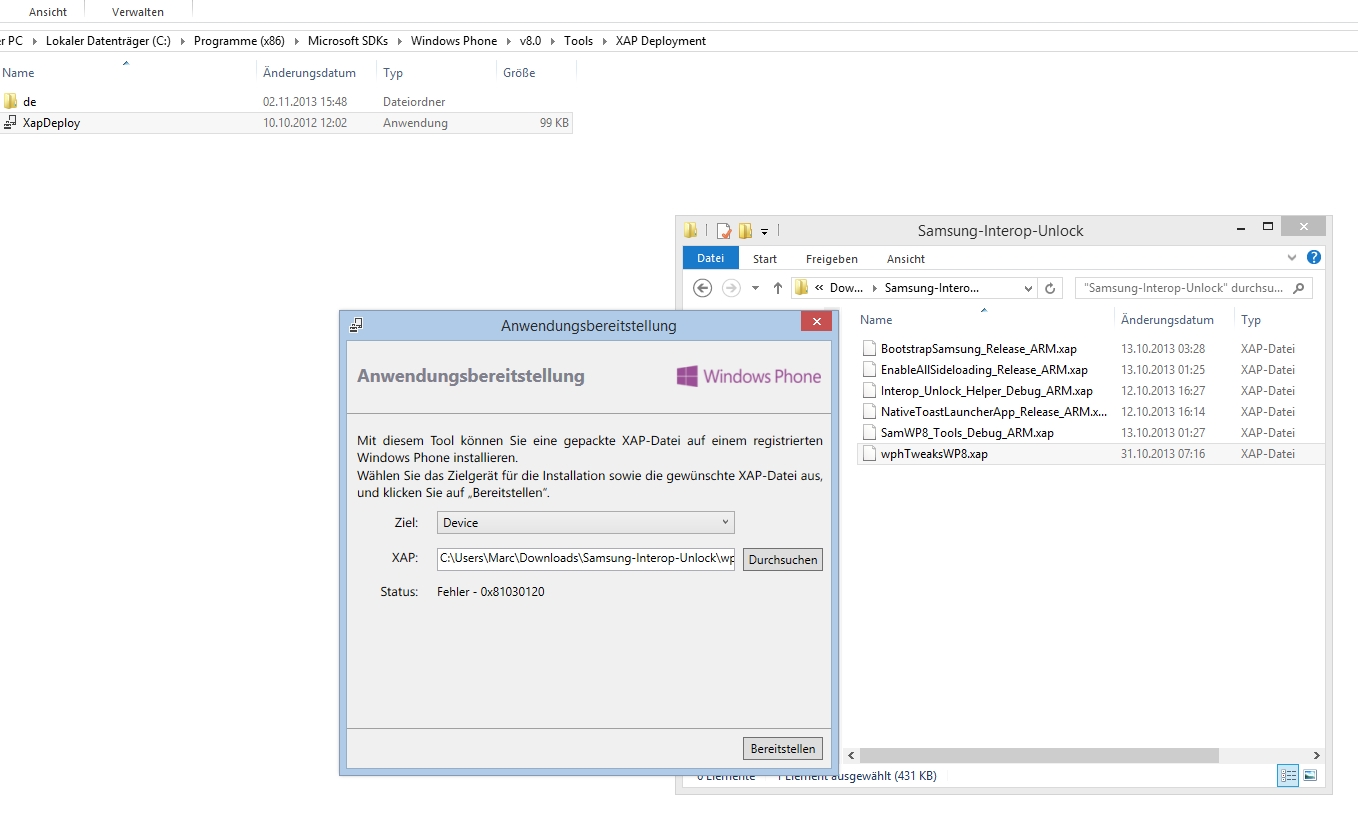Screen dimensions: 1358x816
Task: Click 'Tools' in the breadcrumb path
Action: (578, 41)
